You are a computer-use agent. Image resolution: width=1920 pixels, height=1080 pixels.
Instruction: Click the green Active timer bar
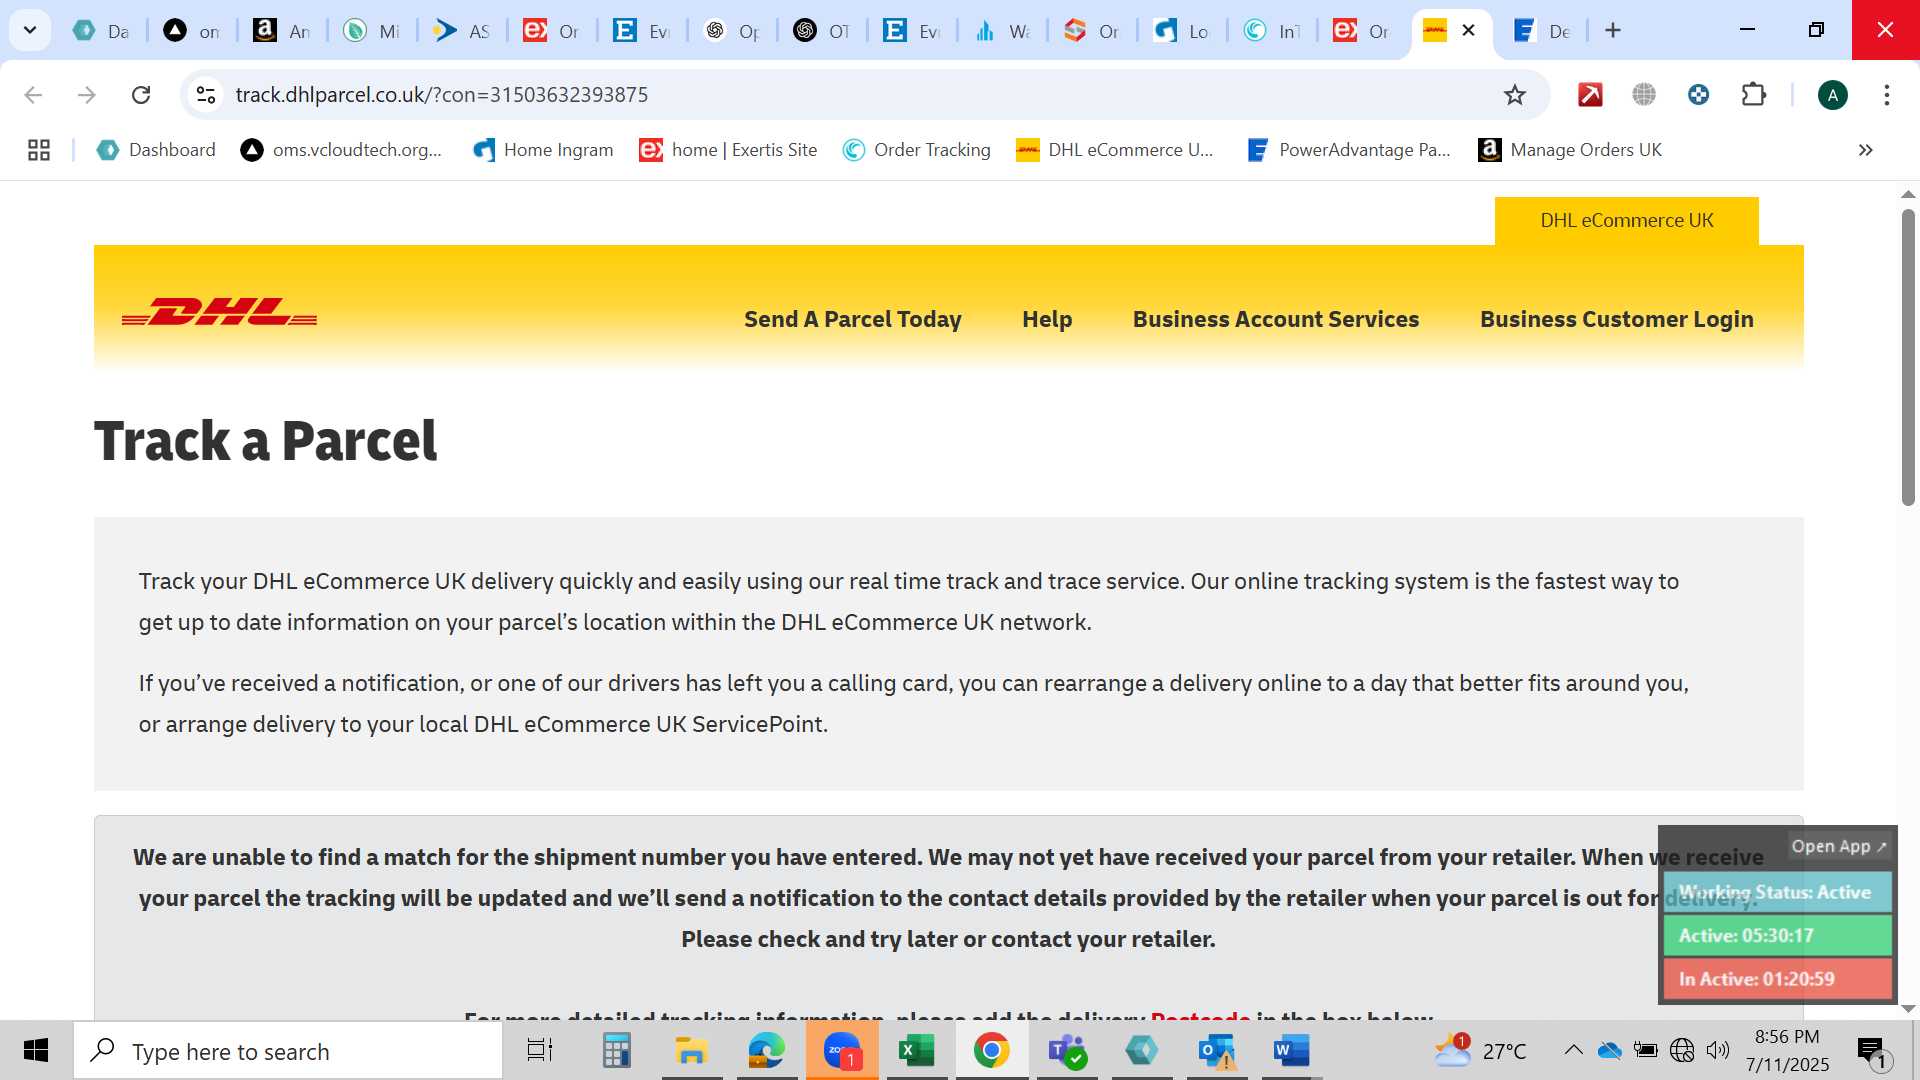[1777, 935]
